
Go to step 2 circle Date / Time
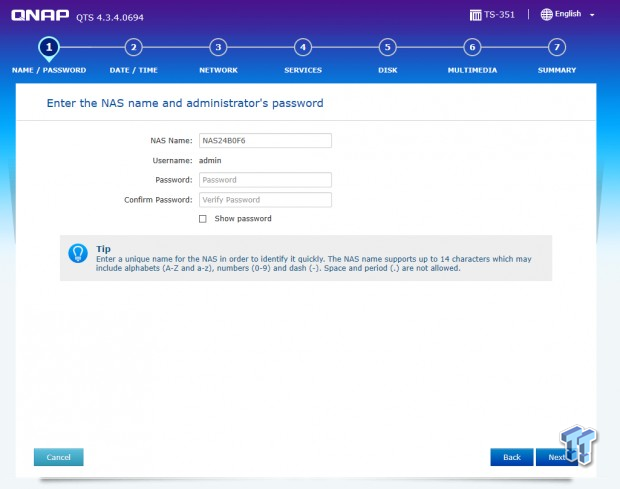(134, 47)
